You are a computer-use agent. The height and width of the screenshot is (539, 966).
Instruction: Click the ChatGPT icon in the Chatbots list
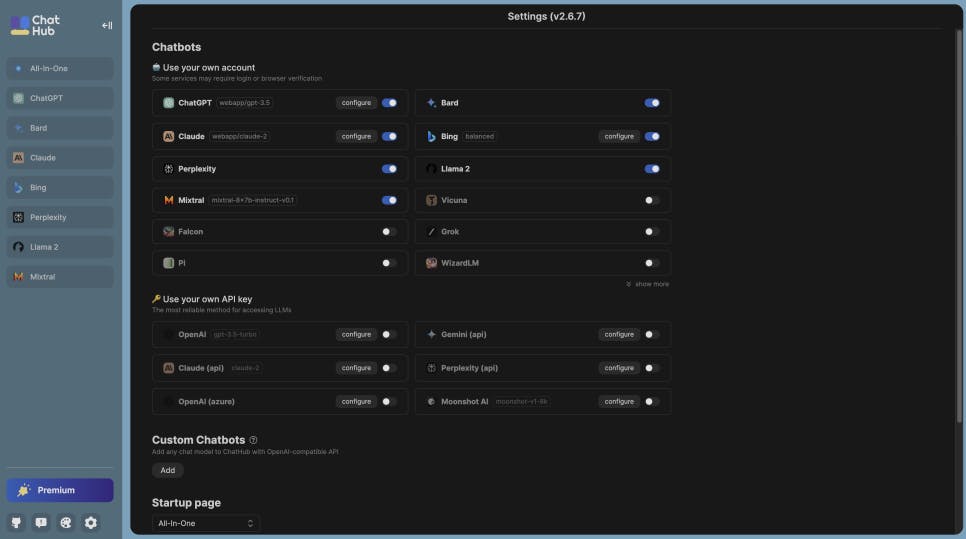click(168, 103)
